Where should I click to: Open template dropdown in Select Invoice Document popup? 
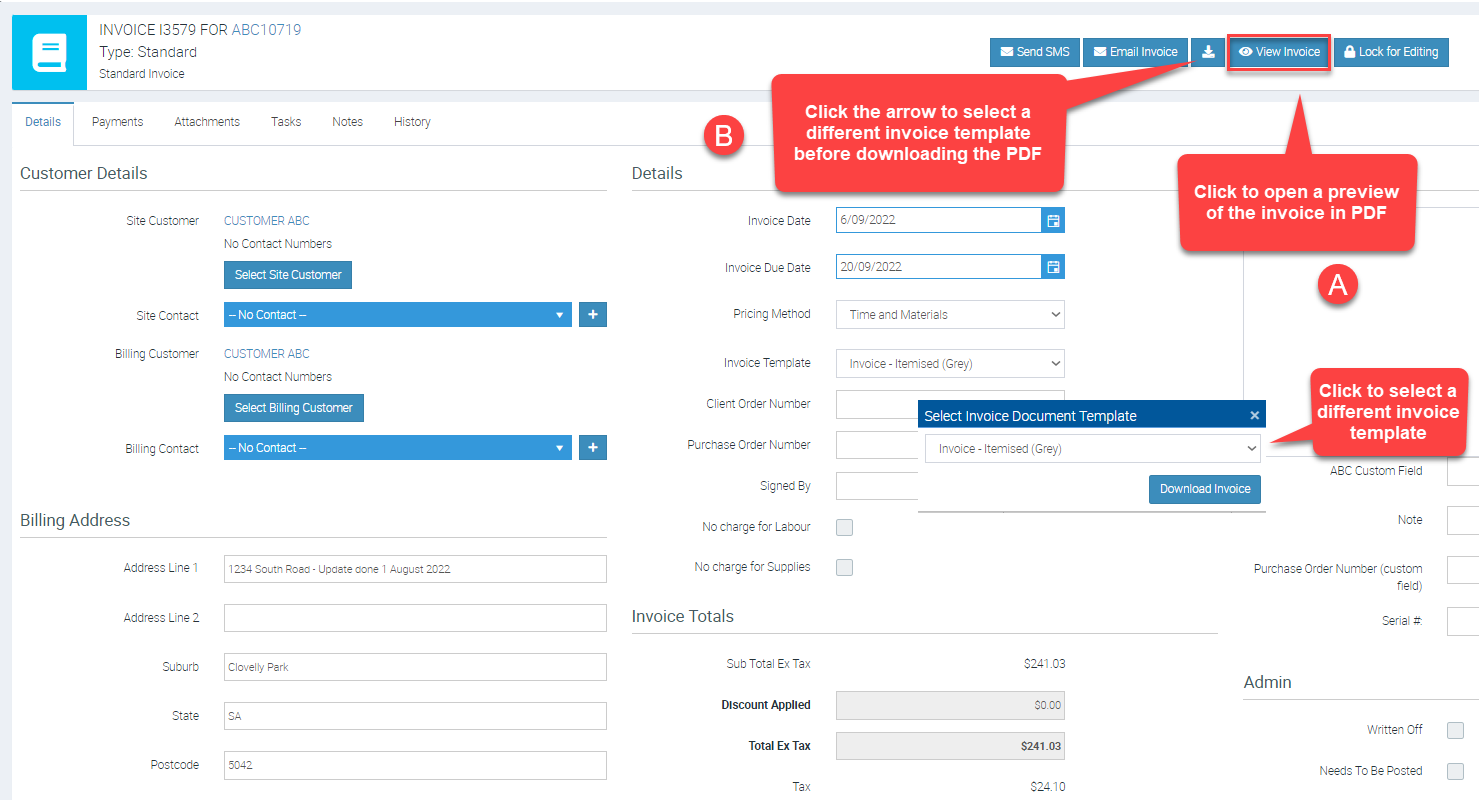pyautogui.click(x=1092, y=449)
